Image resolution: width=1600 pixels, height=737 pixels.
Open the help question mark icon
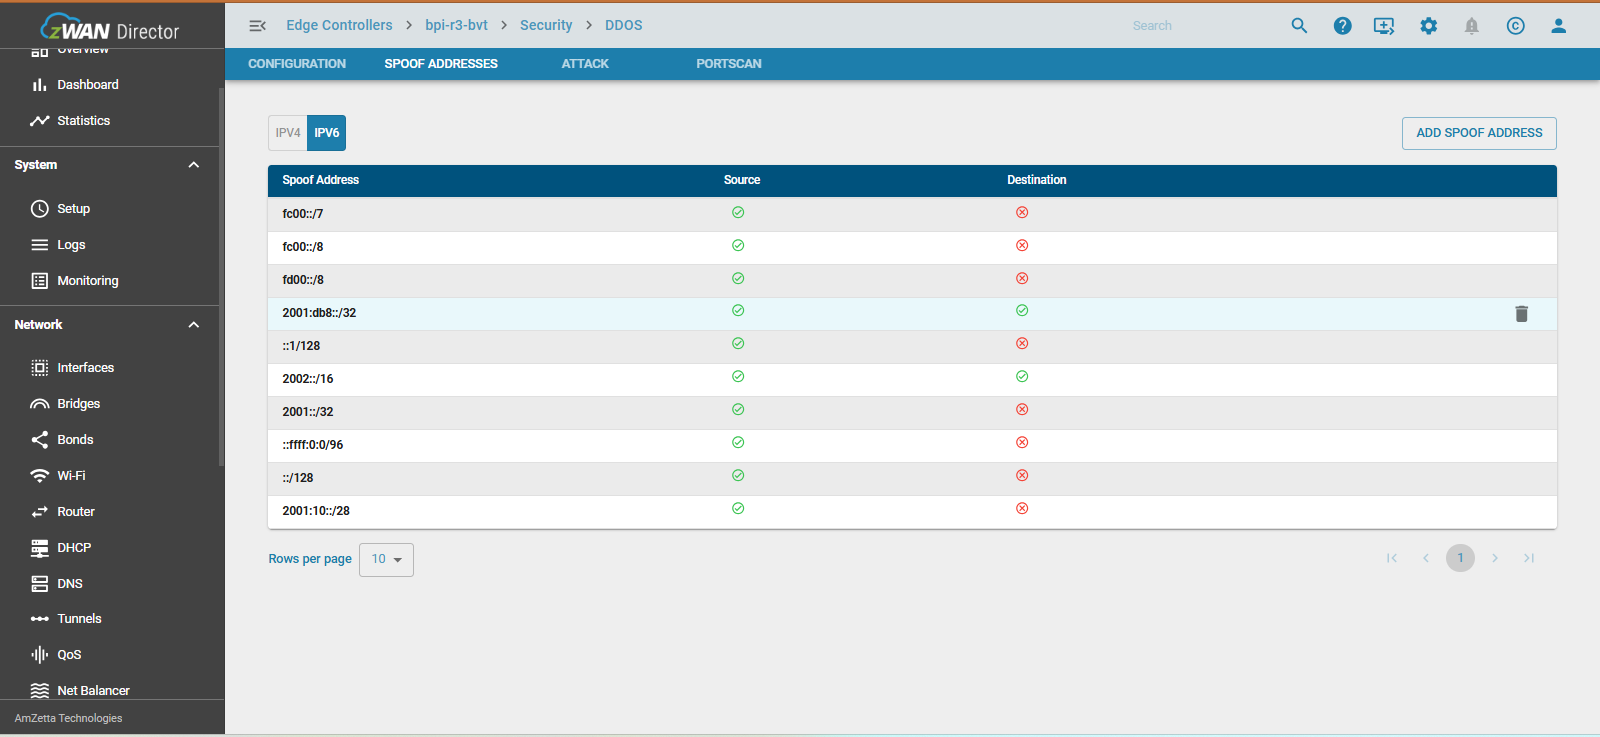coord(1342,26)
